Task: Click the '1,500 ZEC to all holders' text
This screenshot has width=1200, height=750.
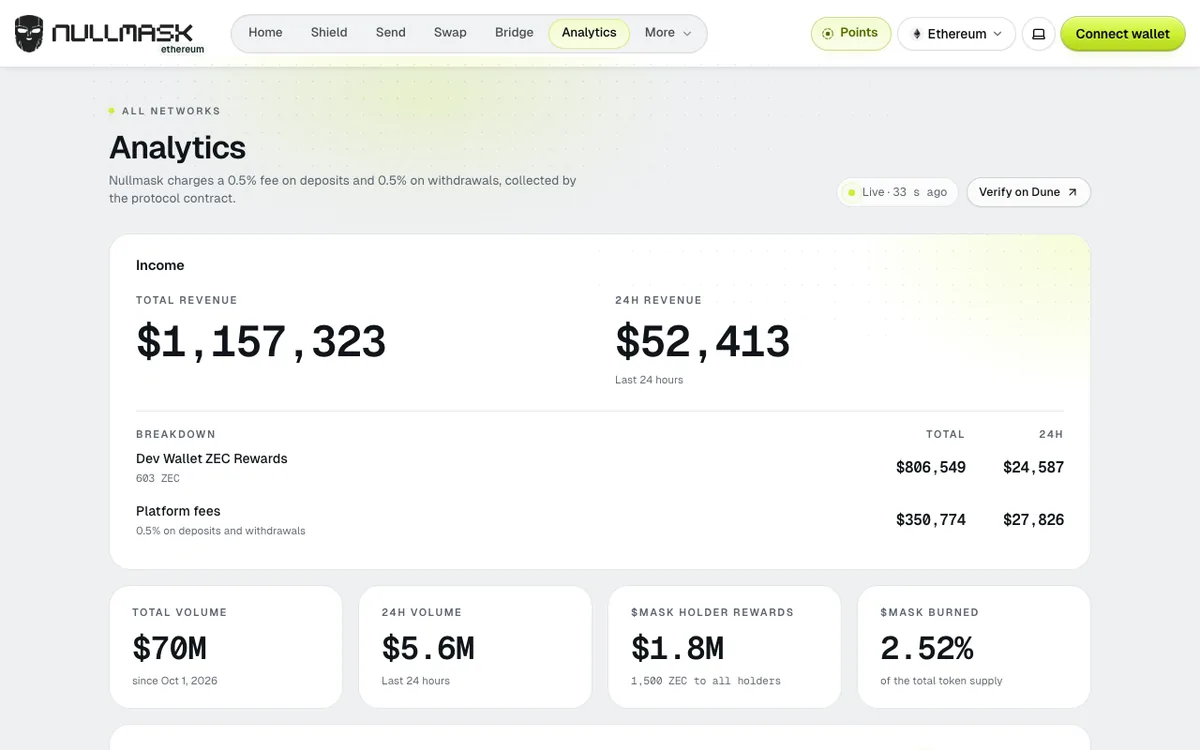Action: tap(706, 681)
